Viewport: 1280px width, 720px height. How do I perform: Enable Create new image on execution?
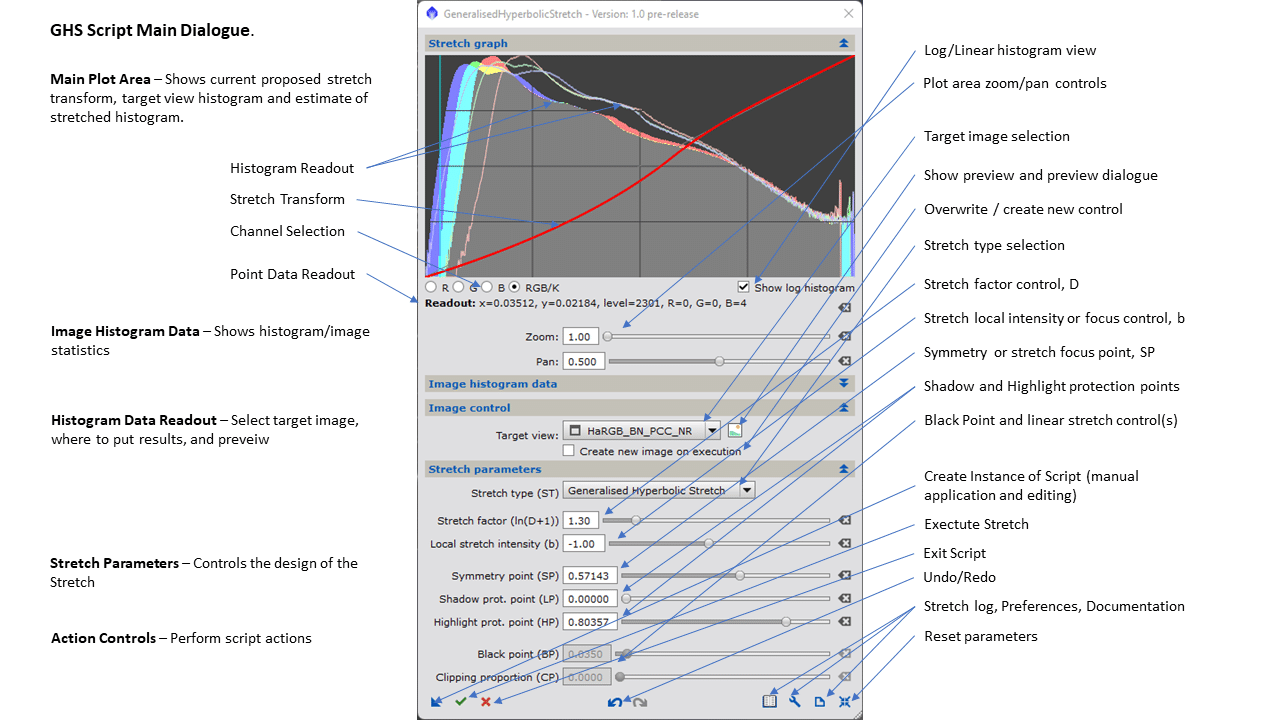[x=569, y=451]
